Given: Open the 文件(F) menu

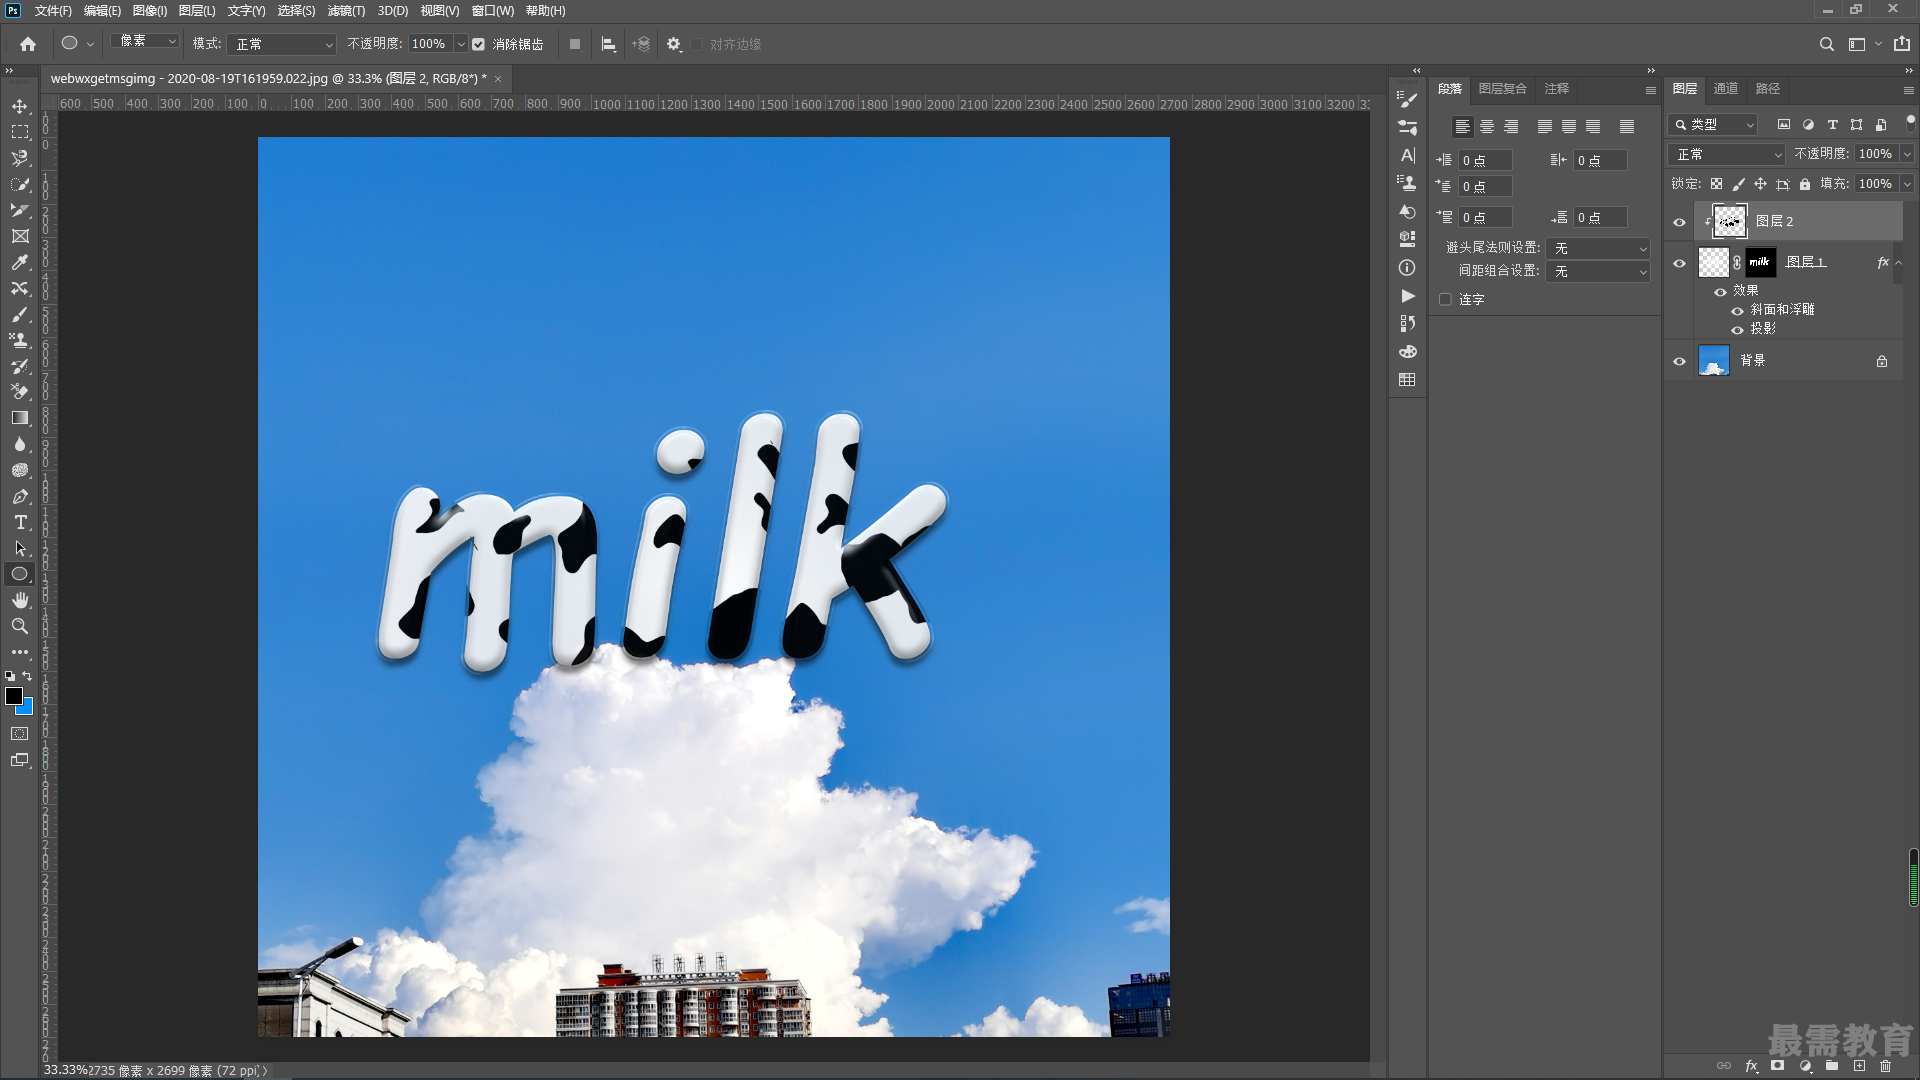Looking at the screenshot, I should [x=53, y=11].
